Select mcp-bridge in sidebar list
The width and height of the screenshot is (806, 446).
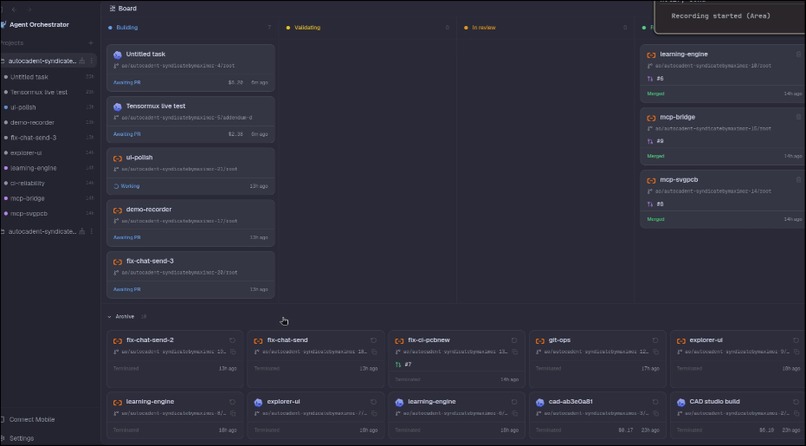click(49, 198)
